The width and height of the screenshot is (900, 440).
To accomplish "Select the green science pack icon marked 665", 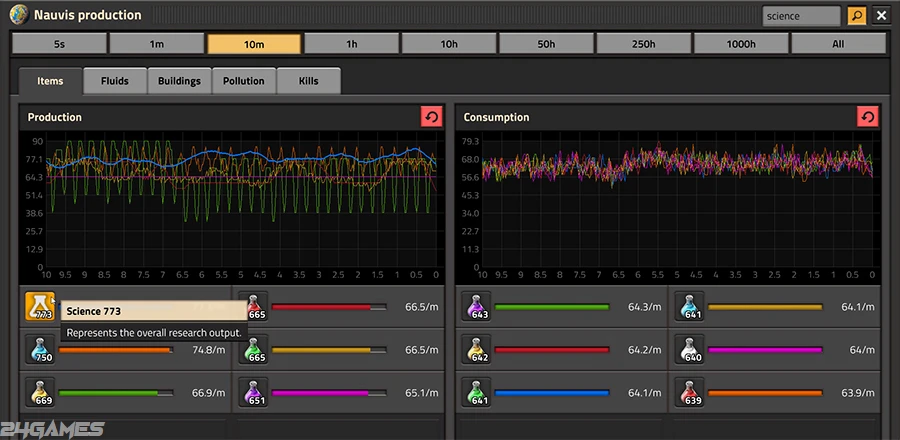I will (253, 349).
